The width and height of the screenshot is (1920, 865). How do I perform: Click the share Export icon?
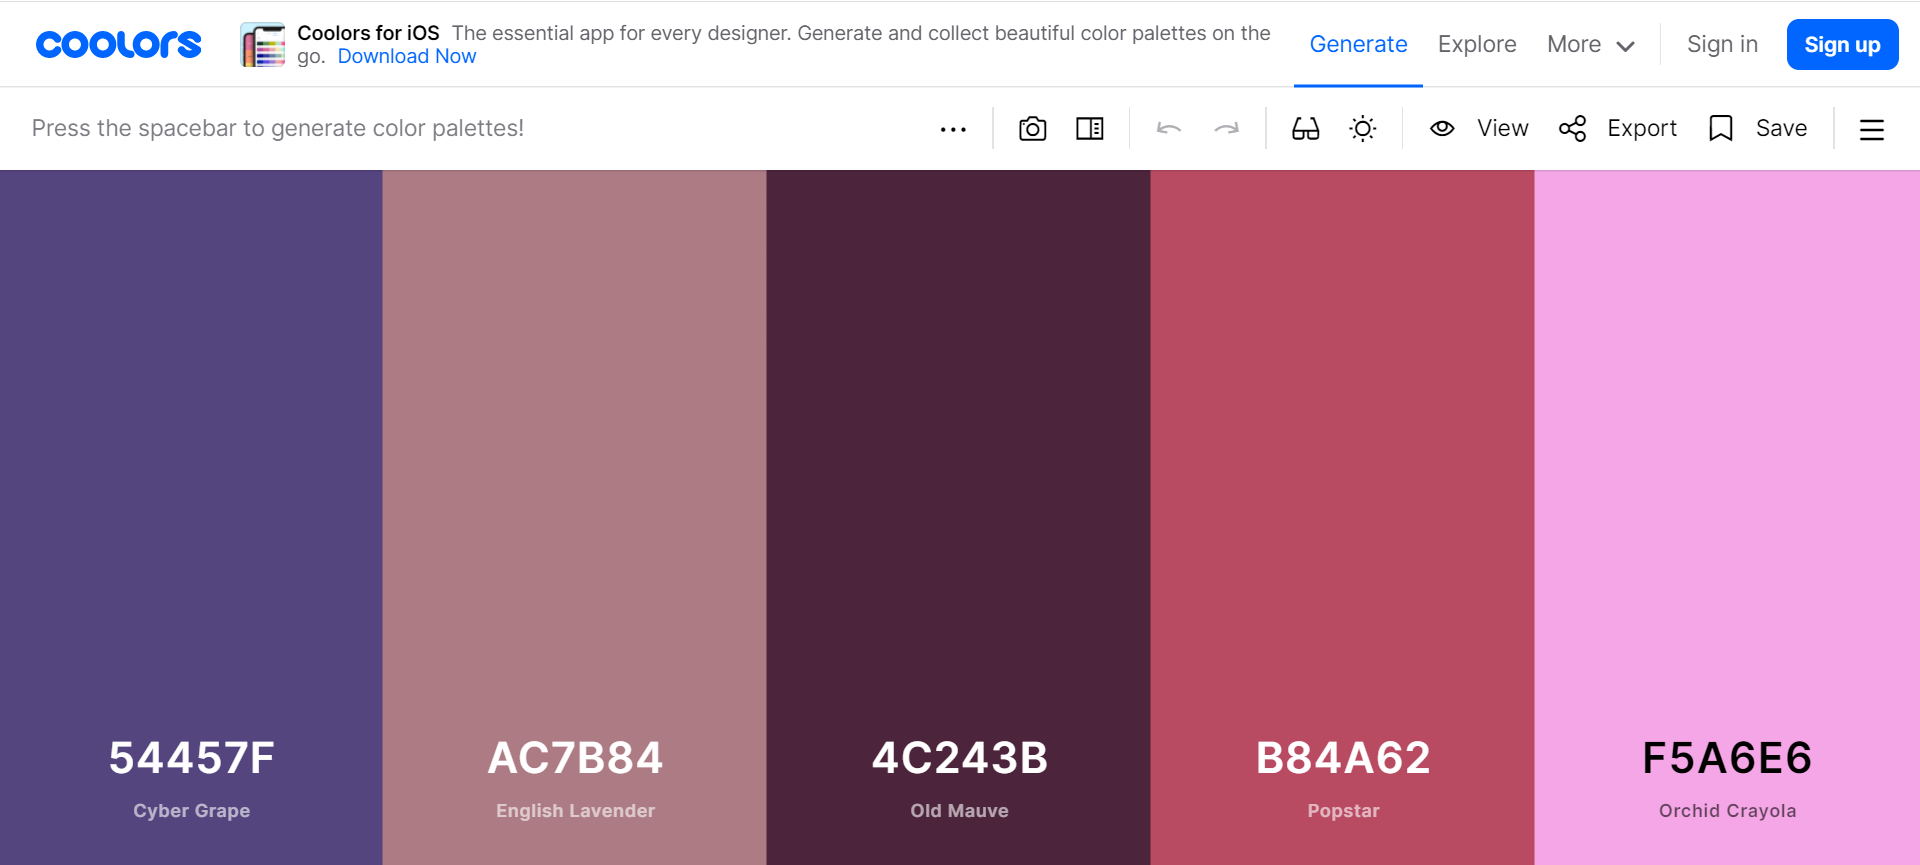[x=1573, y=129]
